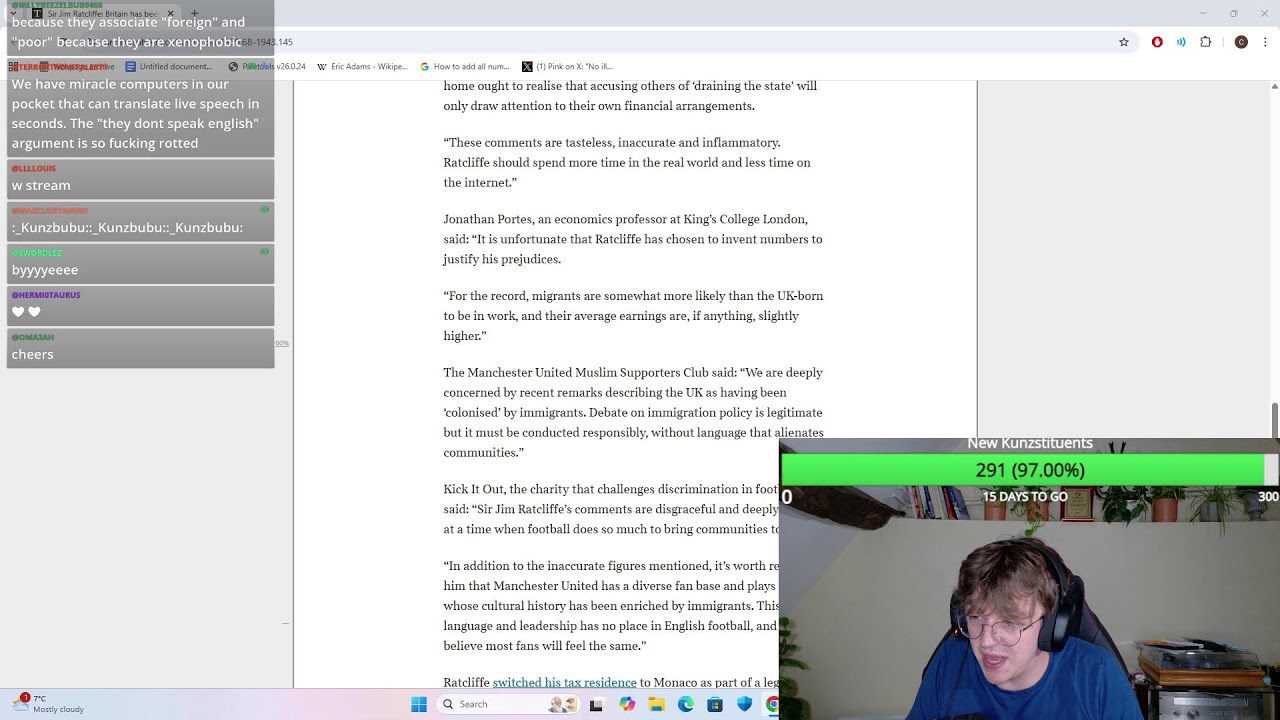1280x720 pixels.
Task: Open the Eric Adams Wikipedia bookmark
Action: click(362, 67)
